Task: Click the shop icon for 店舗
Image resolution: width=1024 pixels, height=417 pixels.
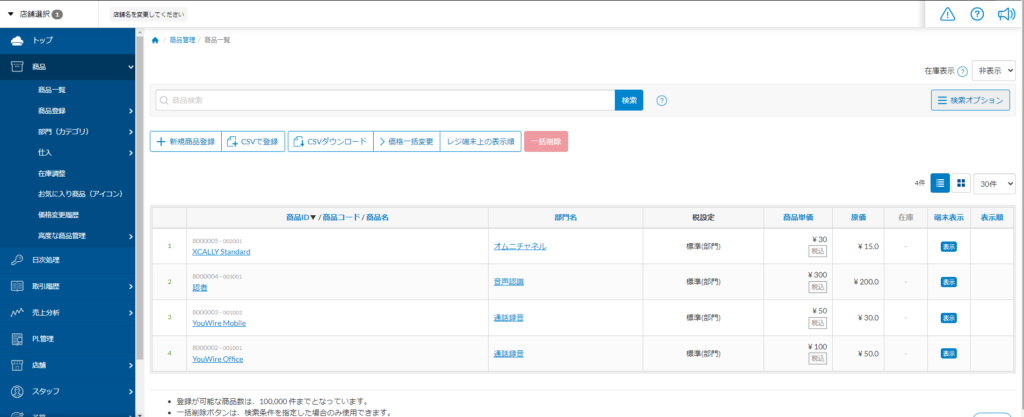Action: pyautogui.click(x=18, y=365)
